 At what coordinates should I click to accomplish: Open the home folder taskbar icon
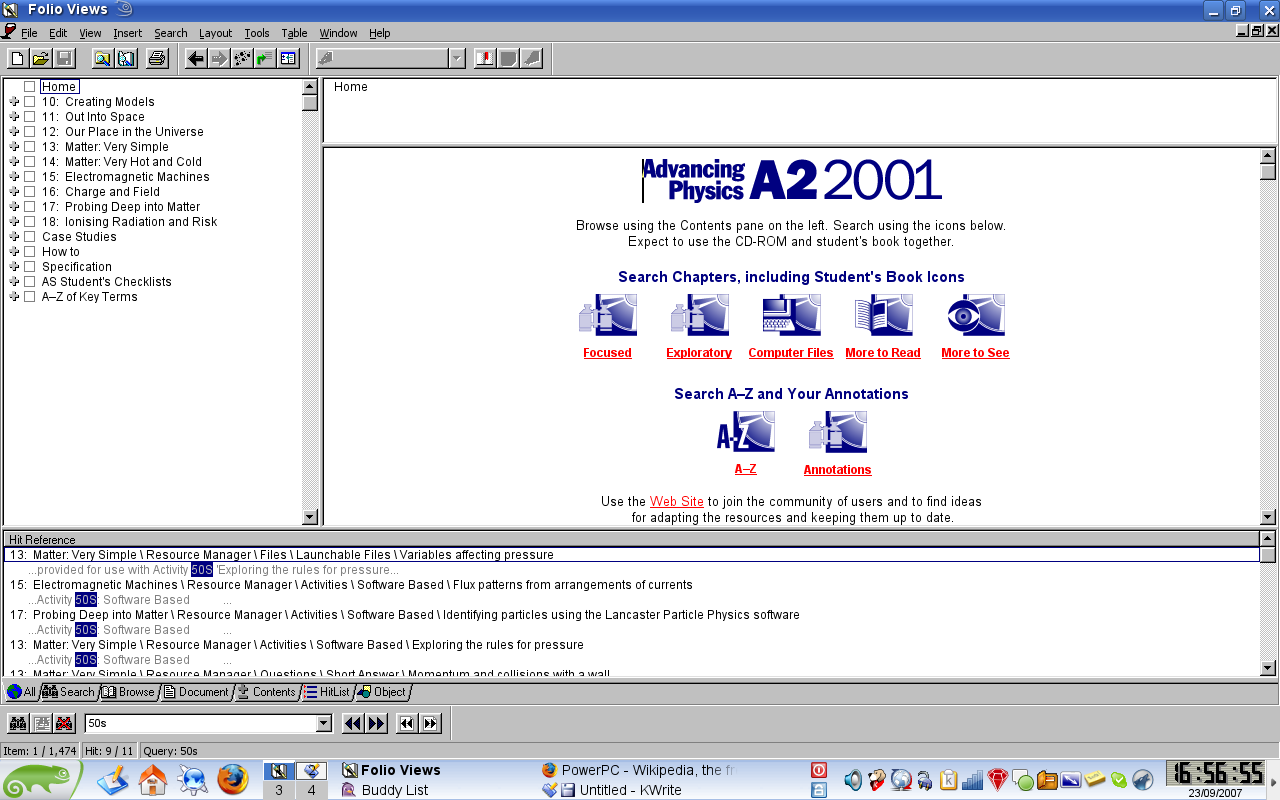153,779
